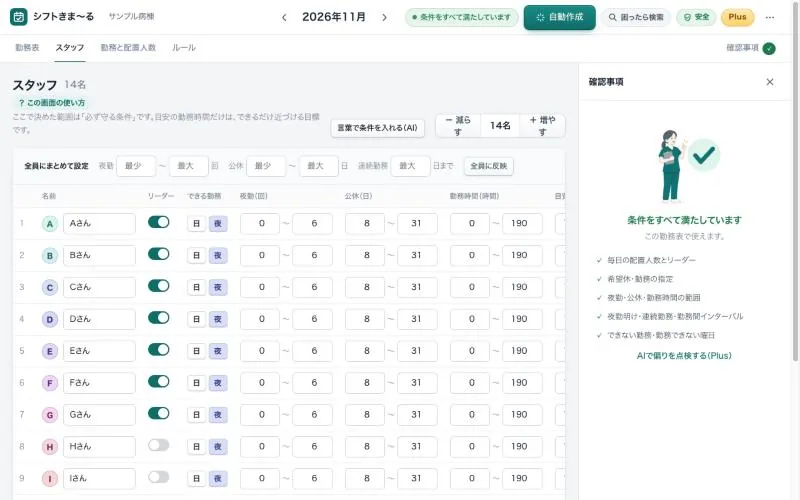Toggle night shift 夜 chip for Hさん
The image size is (800, 500).
(218, 447)
